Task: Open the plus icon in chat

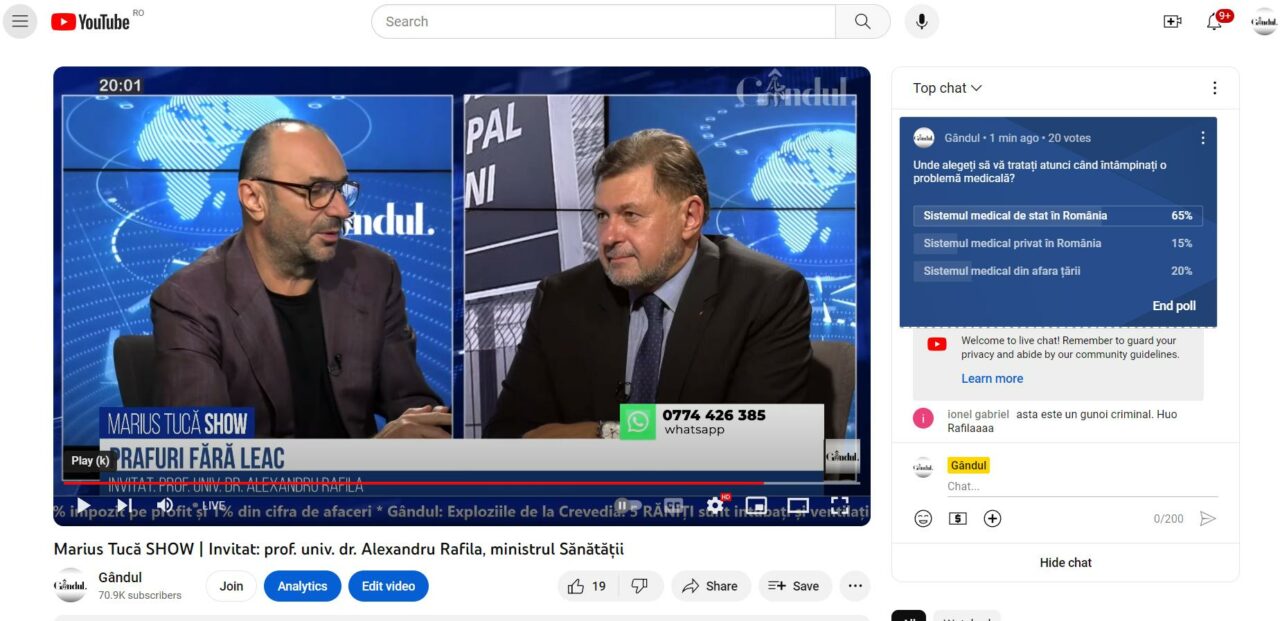Action: [x=992, y=518]
